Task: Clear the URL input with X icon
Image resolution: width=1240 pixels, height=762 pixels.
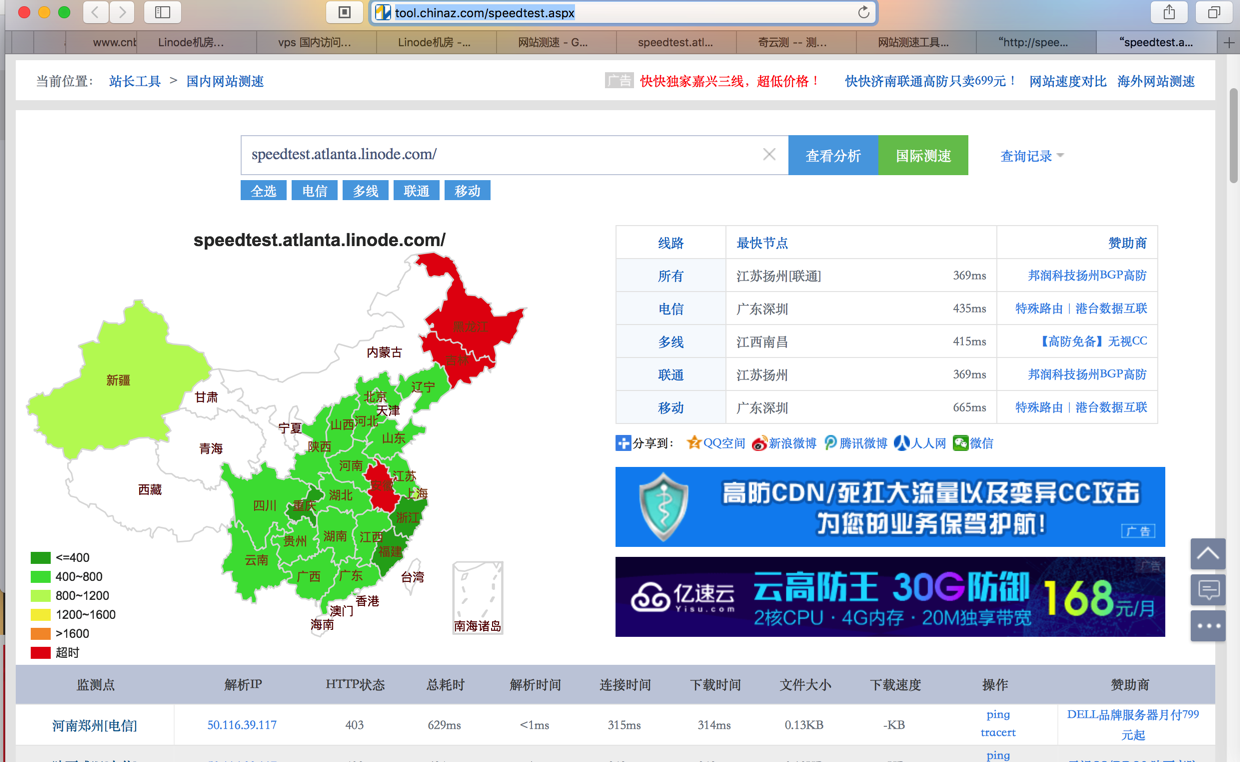Action: 769,155
